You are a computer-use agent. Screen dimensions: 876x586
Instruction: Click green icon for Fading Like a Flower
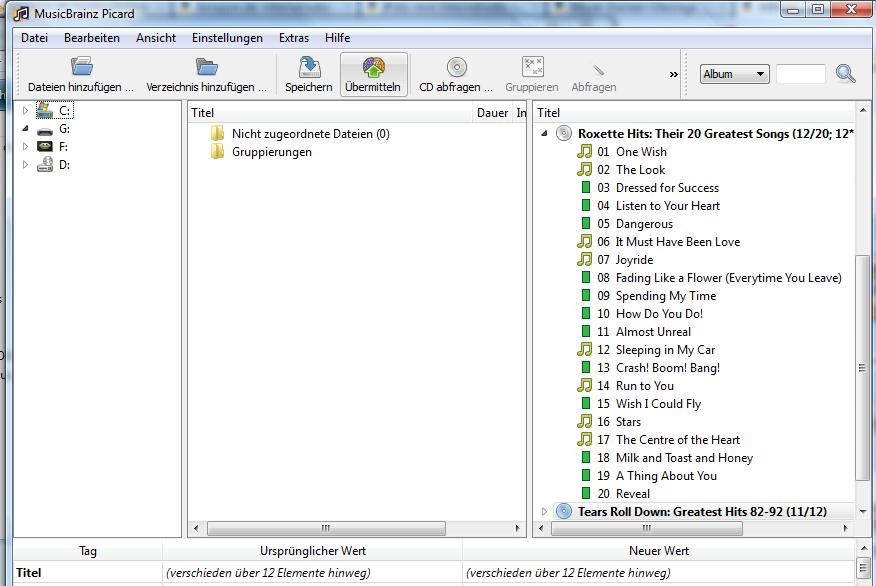click(585, 277)
